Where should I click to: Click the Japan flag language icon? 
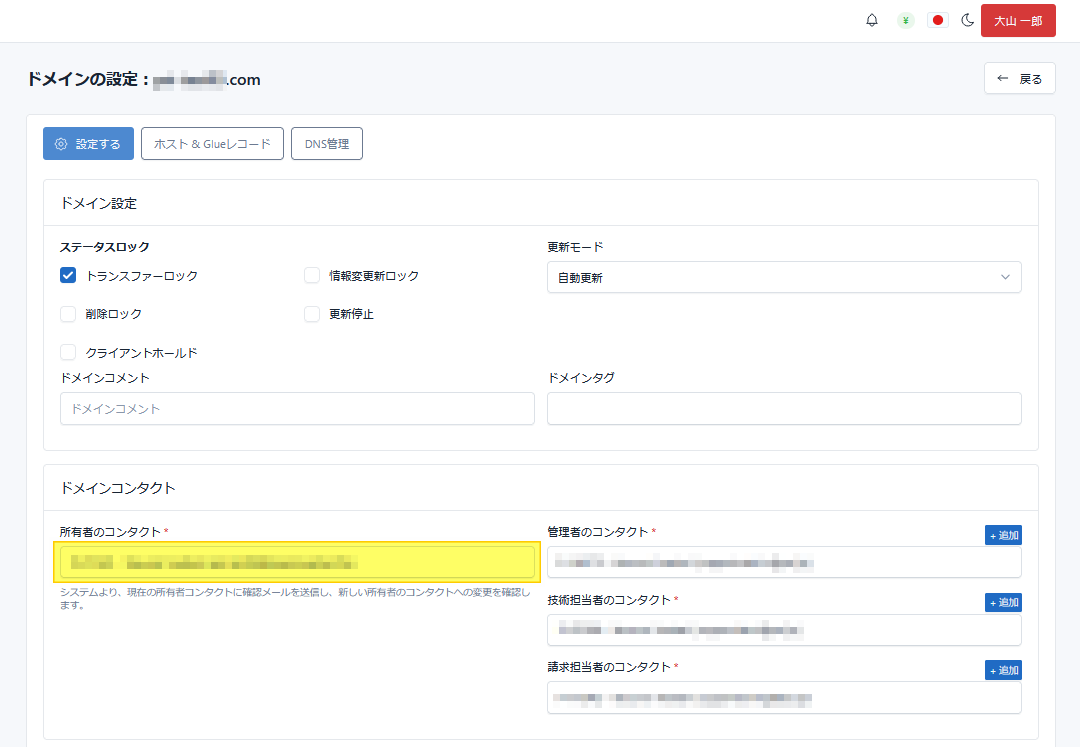pos(937,20)
